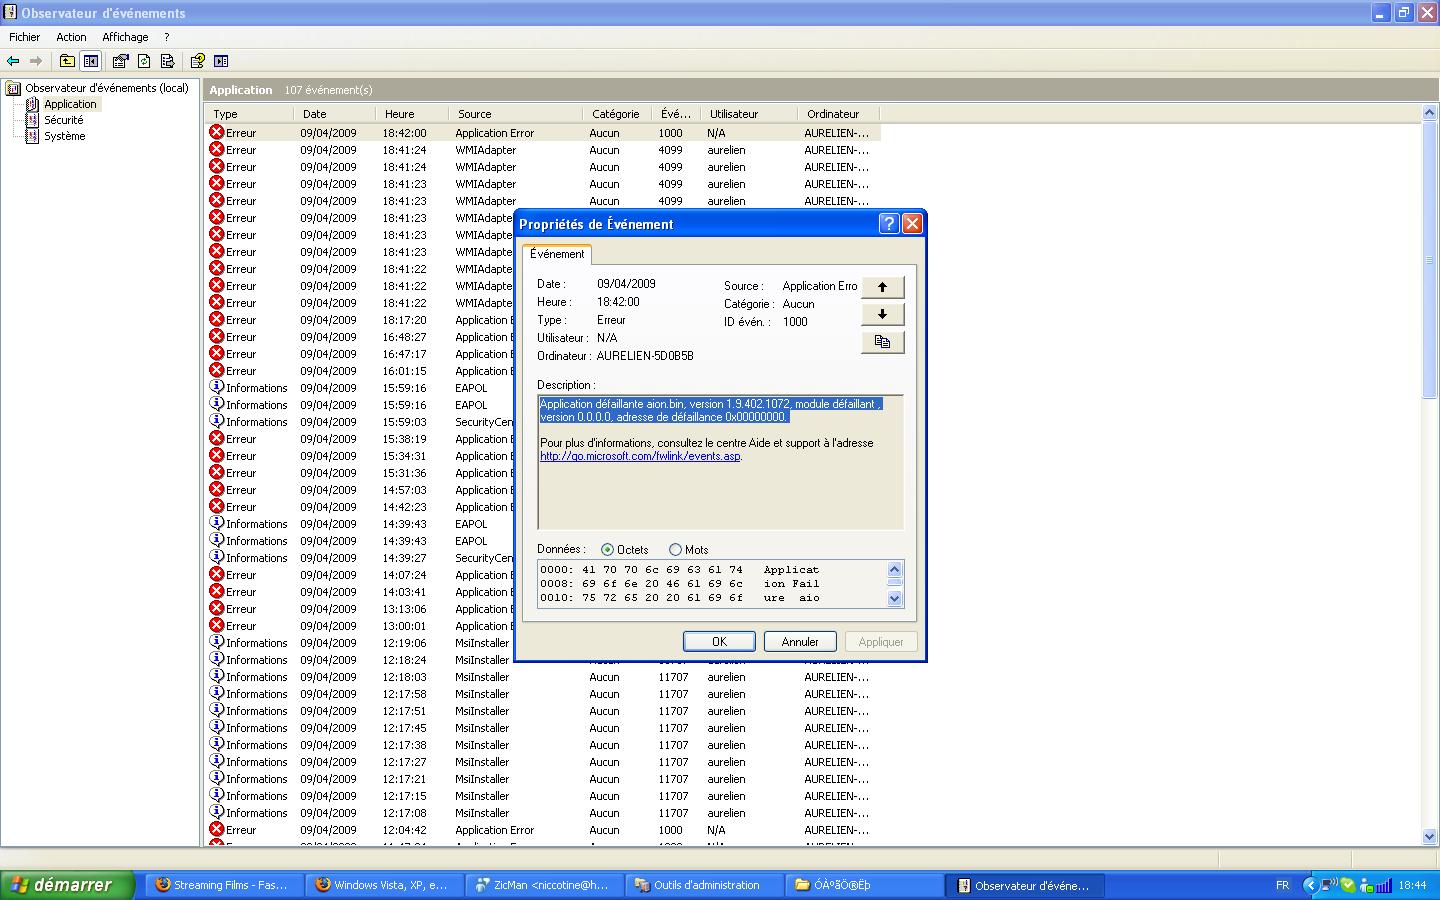
Task: Copy event details using the copy icon
Action: [x=882, y=342]
